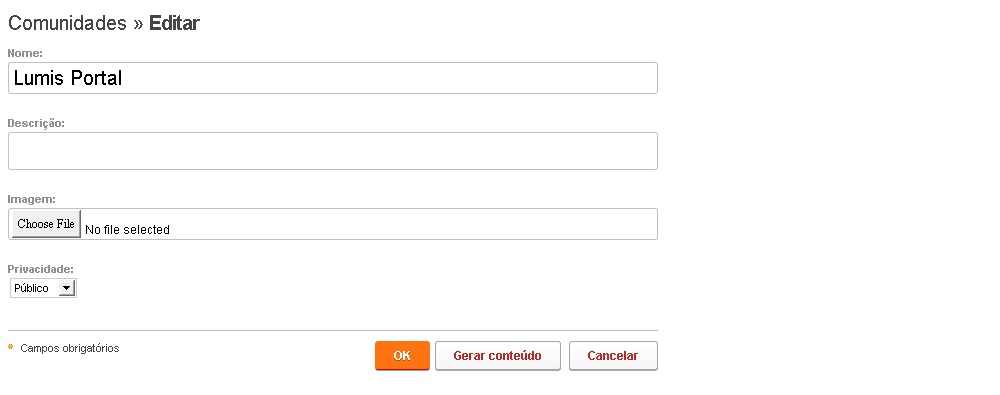Click the Privacidade dropdown arrow

coord(66,288)
